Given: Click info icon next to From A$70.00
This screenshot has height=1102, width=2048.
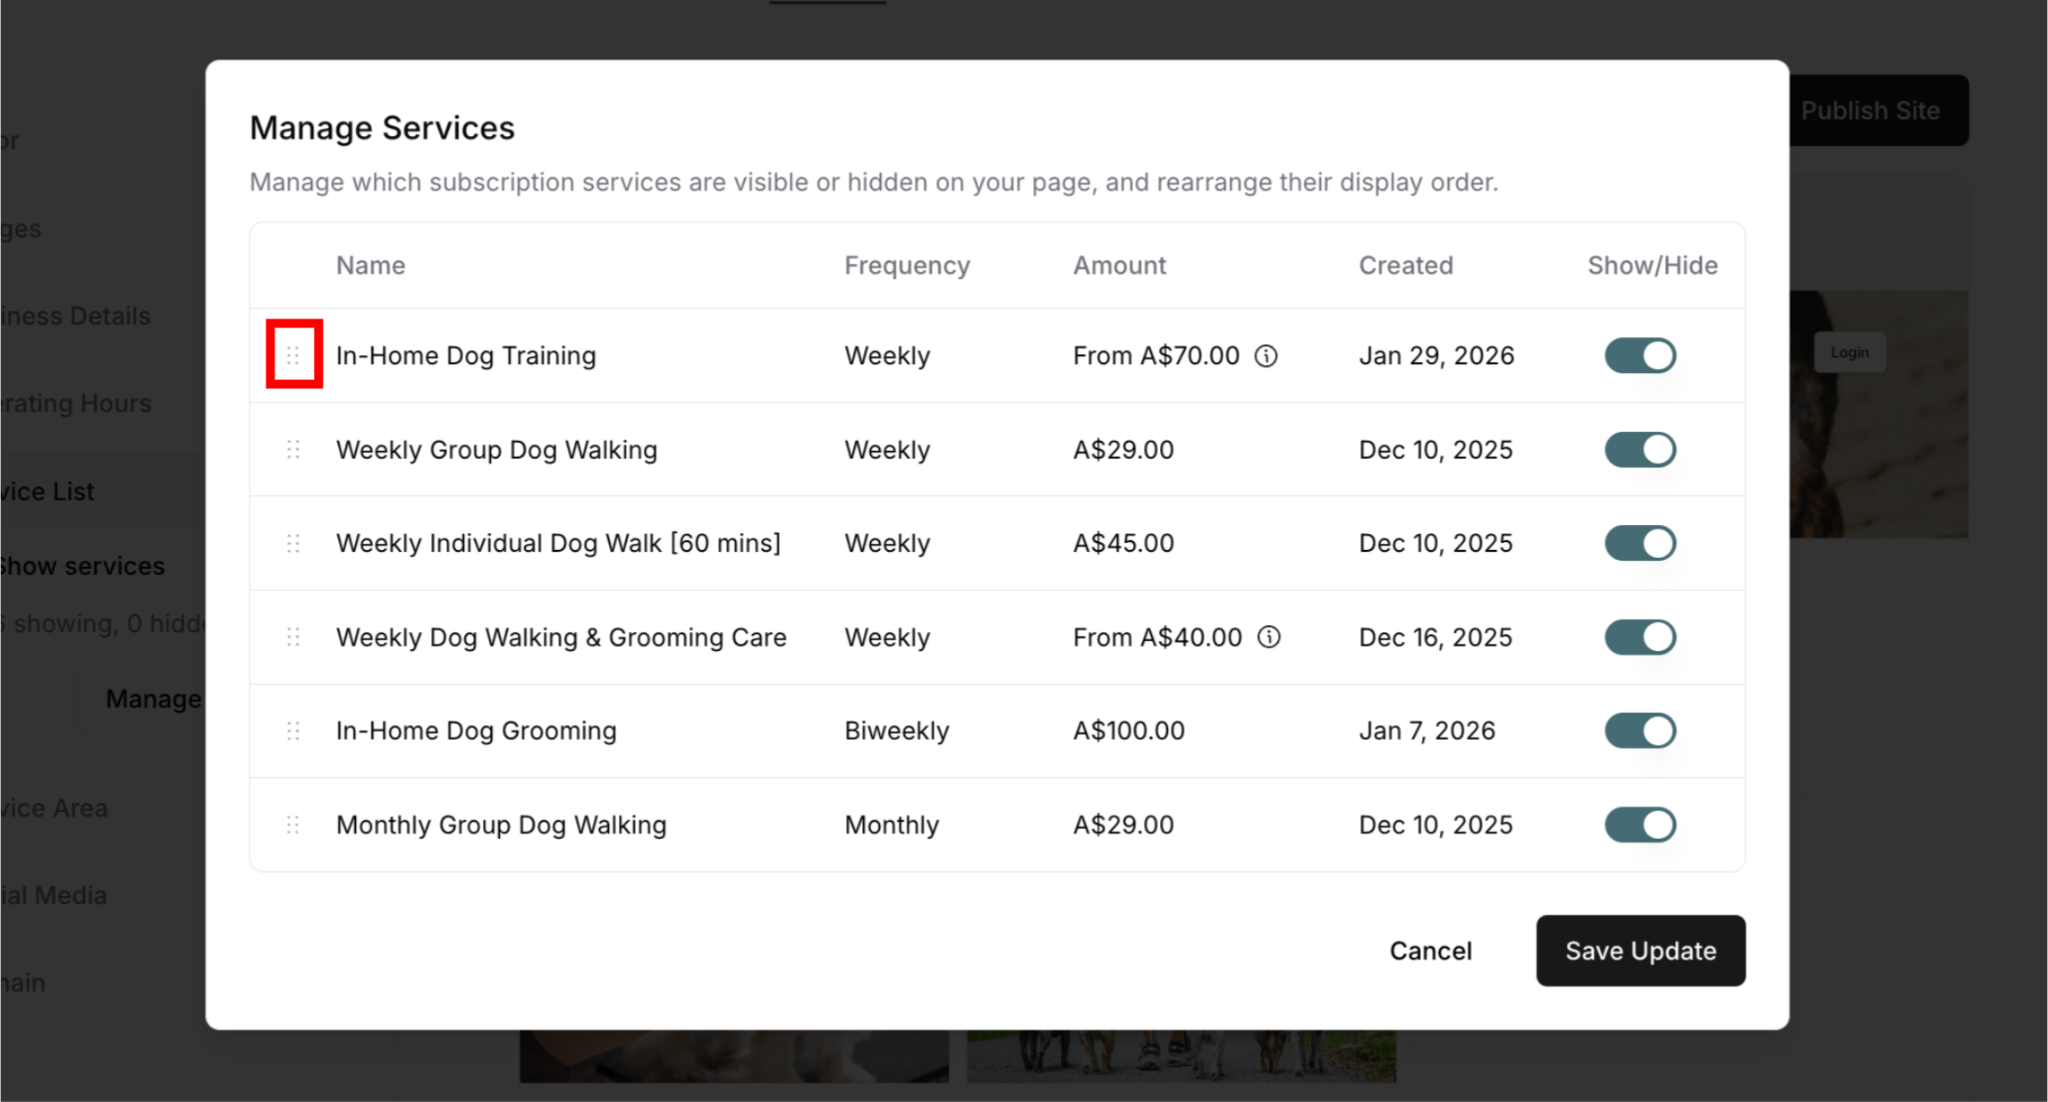Looking at the screenshot, I should (1266, 356).
